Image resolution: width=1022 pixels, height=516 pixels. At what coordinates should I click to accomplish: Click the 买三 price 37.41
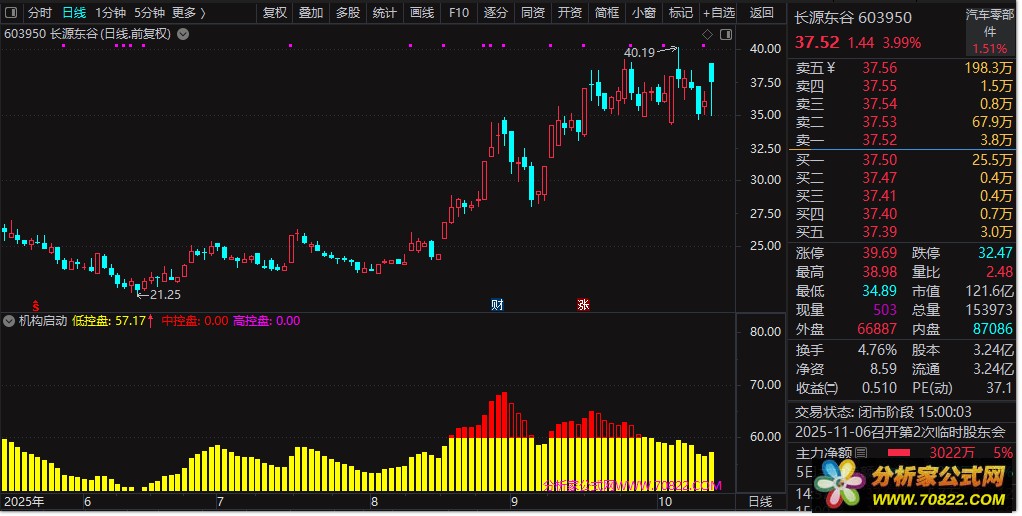pyautogui.click(x=879, y=195)
